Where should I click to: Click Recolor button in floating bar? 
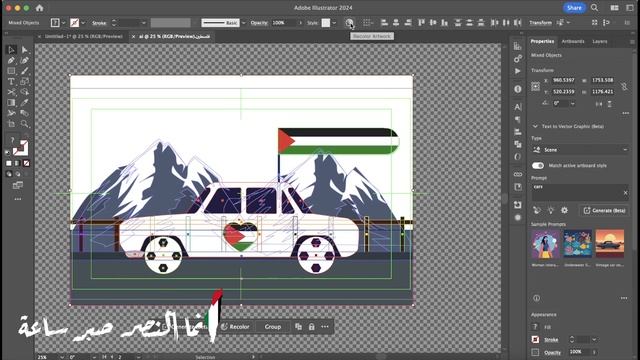click(x=235, y=327)
